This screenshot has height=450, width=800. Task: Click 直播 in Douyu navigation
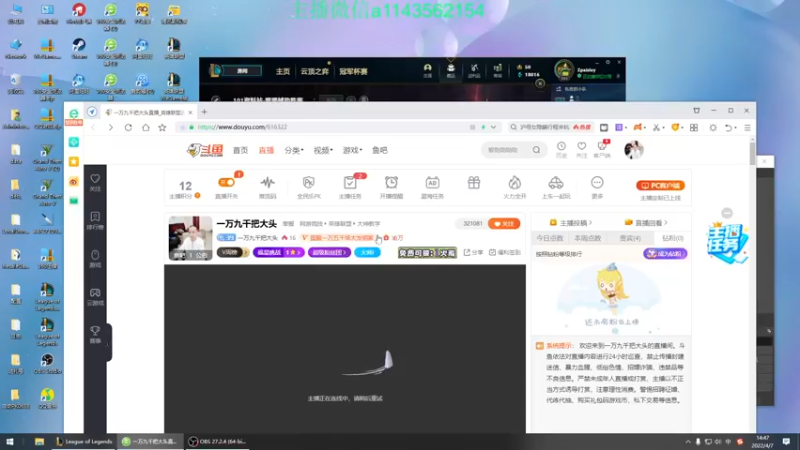coord(266,150)
